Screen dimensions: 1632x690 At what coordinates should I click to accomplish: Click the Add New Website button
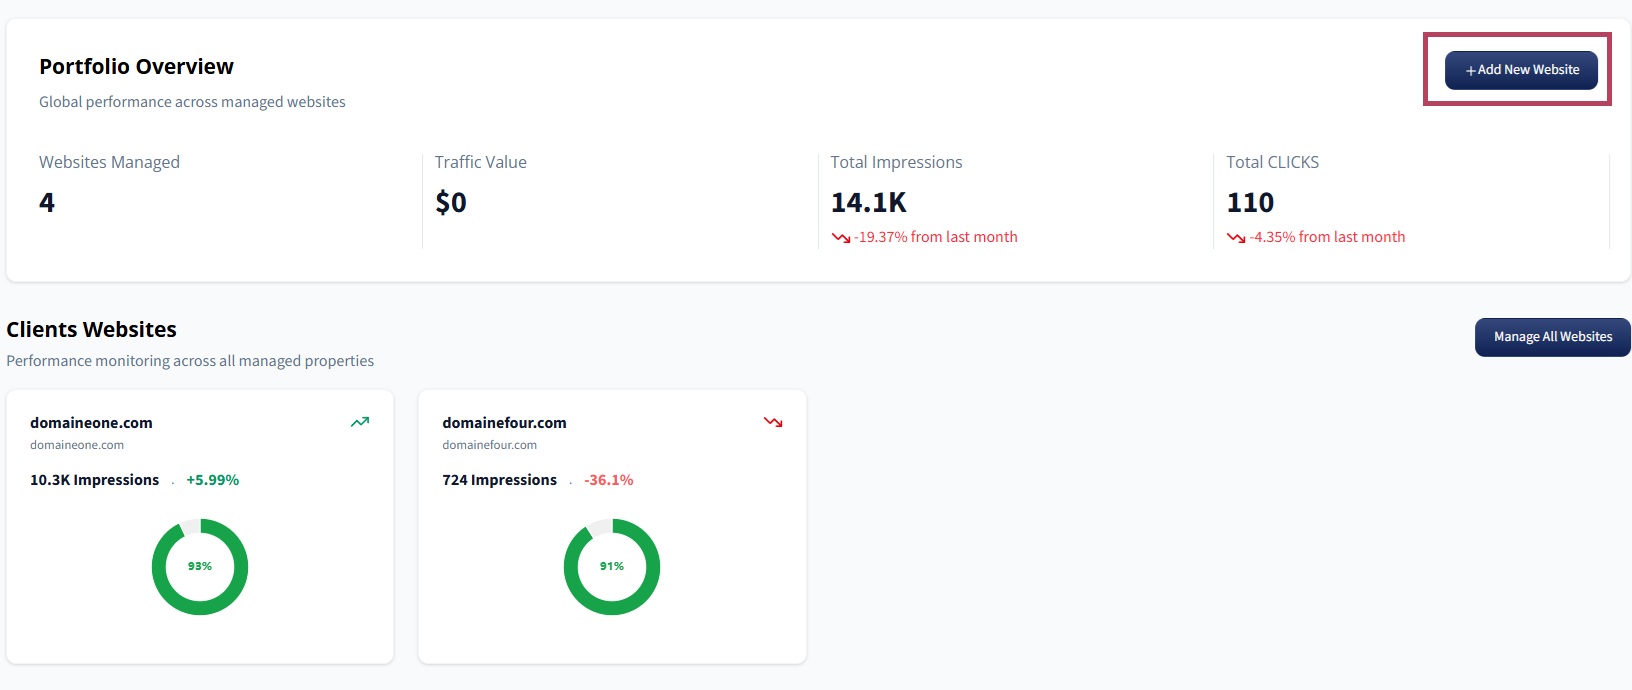[1520, 70]
